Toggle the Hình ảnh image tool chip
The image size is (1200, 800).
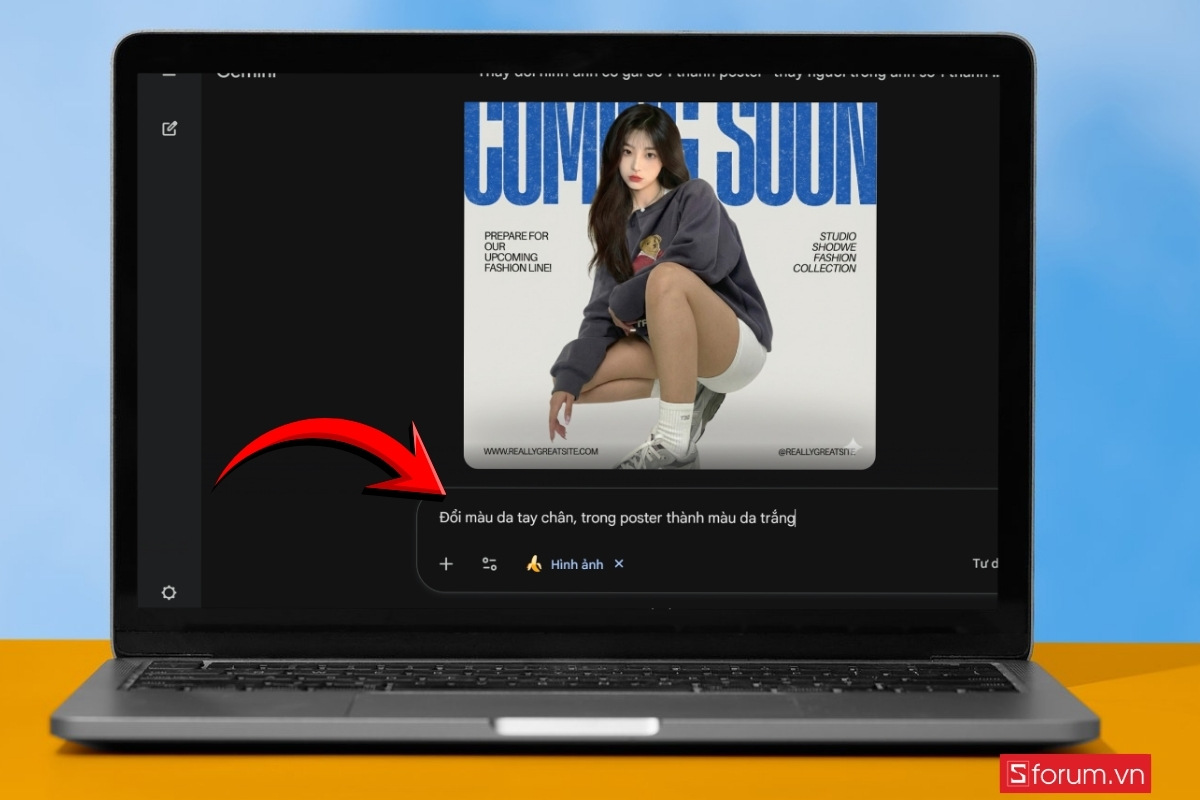pos(576,564)
